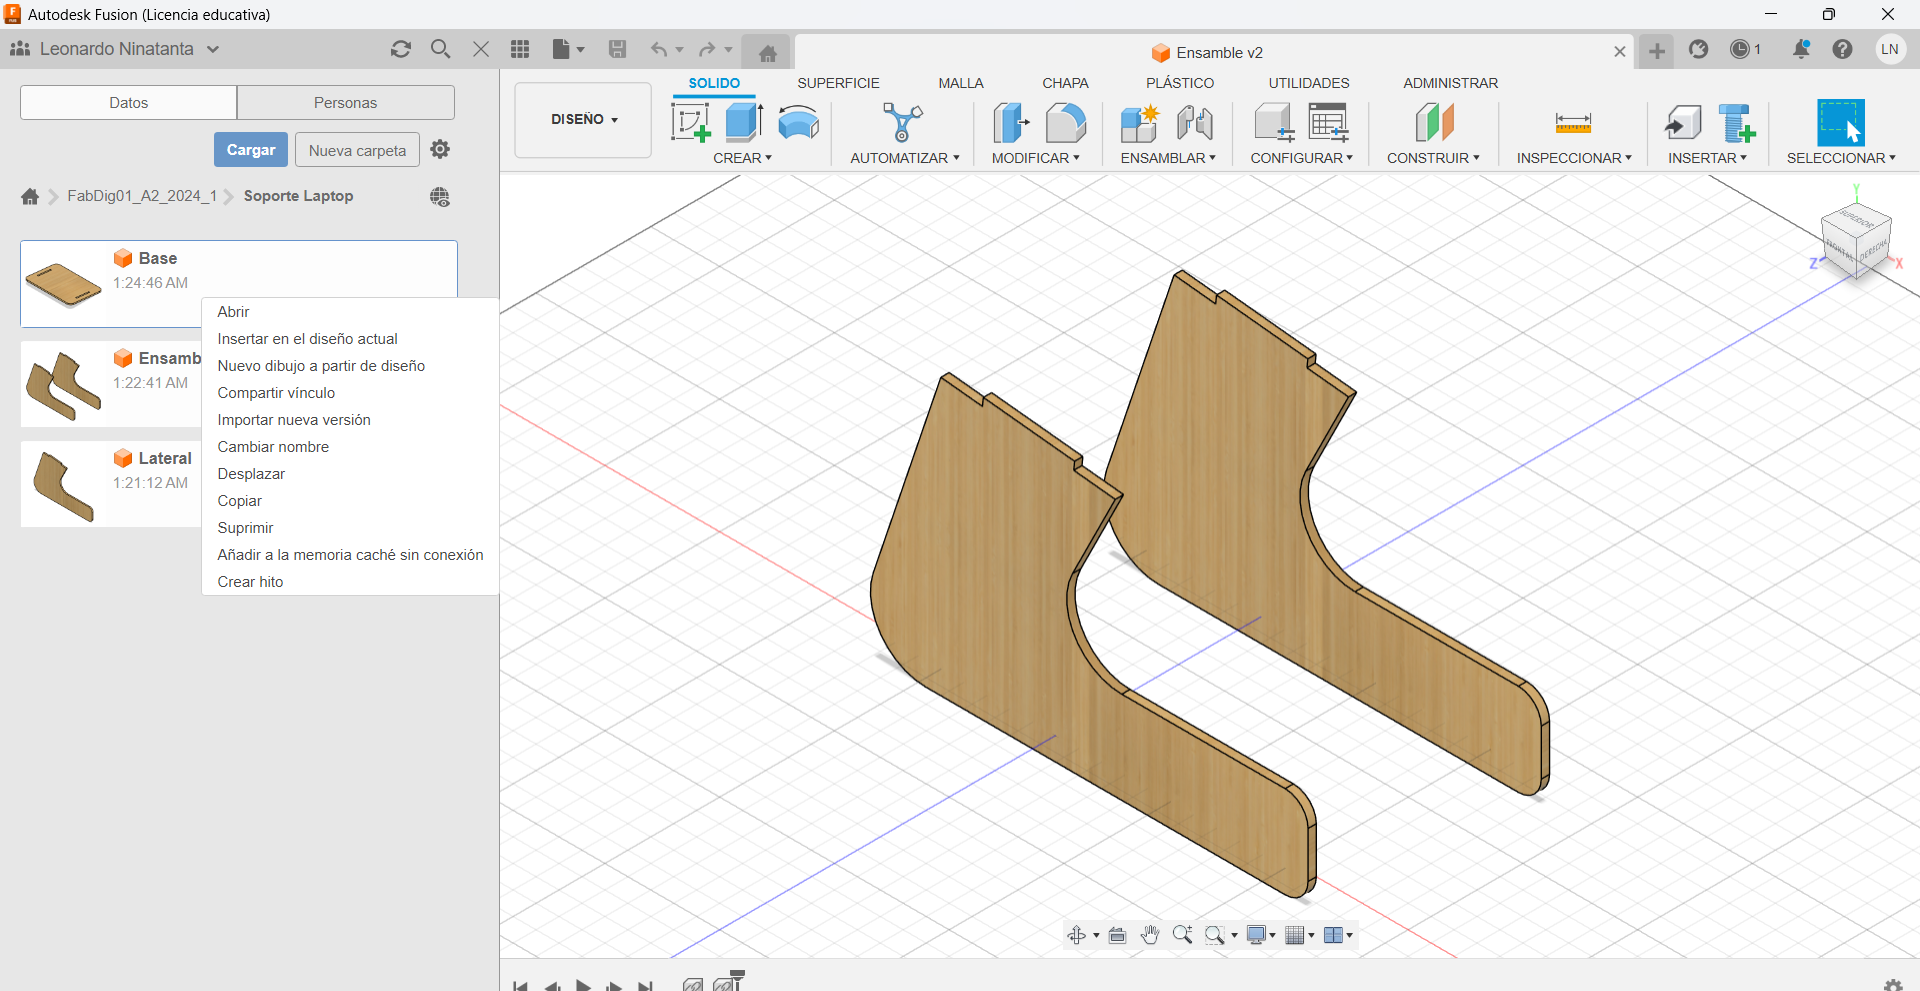Open Grid and Snaps dropdown
This screenshot has width=1920, height=991.
1300,935
